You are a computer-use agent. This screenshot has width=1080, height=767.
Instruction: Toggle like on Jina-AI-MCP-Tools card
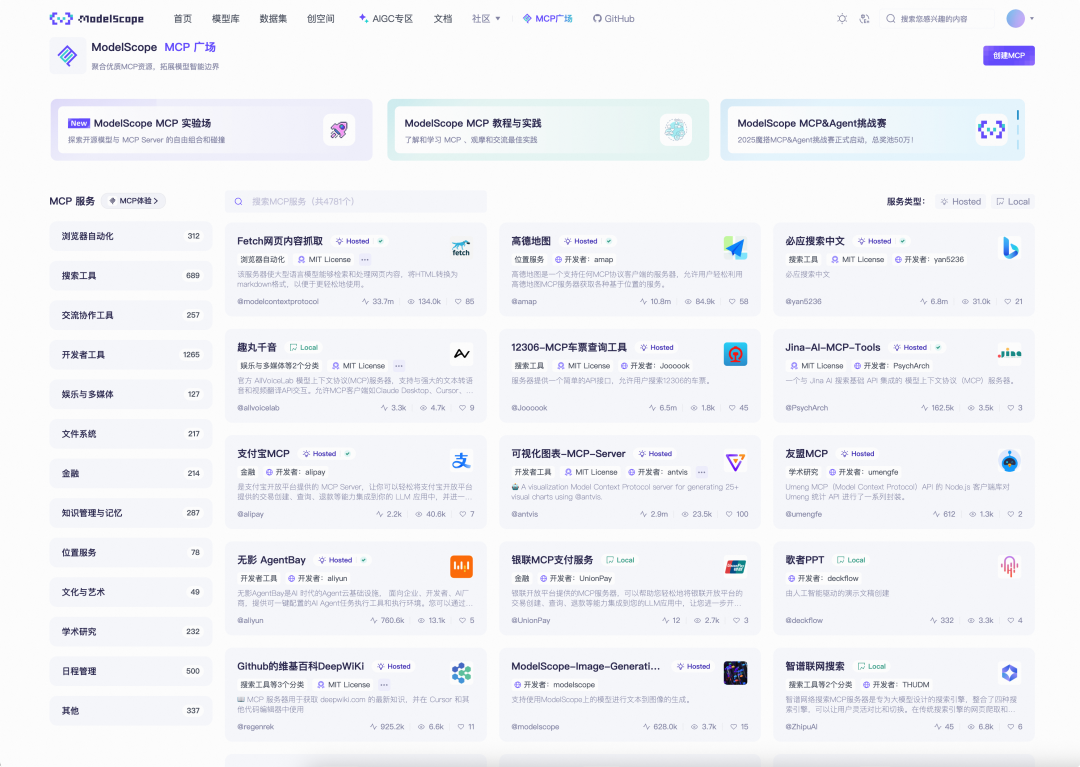pyautogui.click(x=1010, y=408)
